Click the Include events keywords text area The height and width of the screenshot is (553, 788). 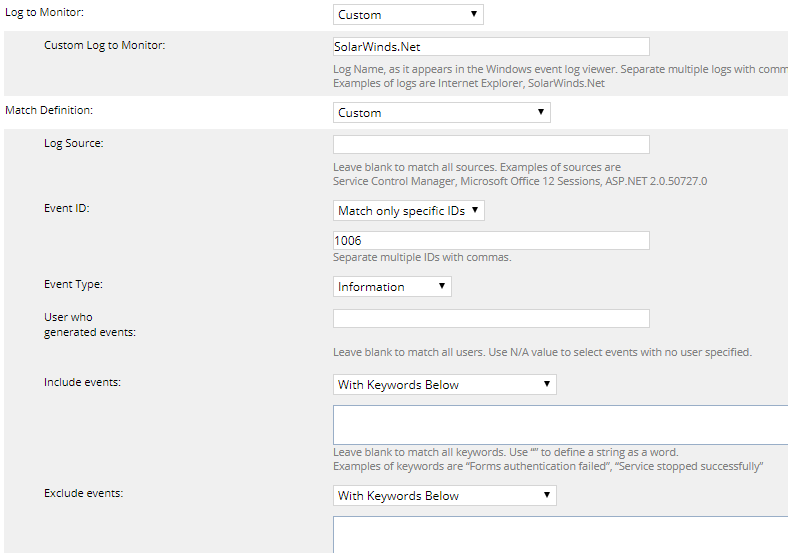tap(560, 424)
